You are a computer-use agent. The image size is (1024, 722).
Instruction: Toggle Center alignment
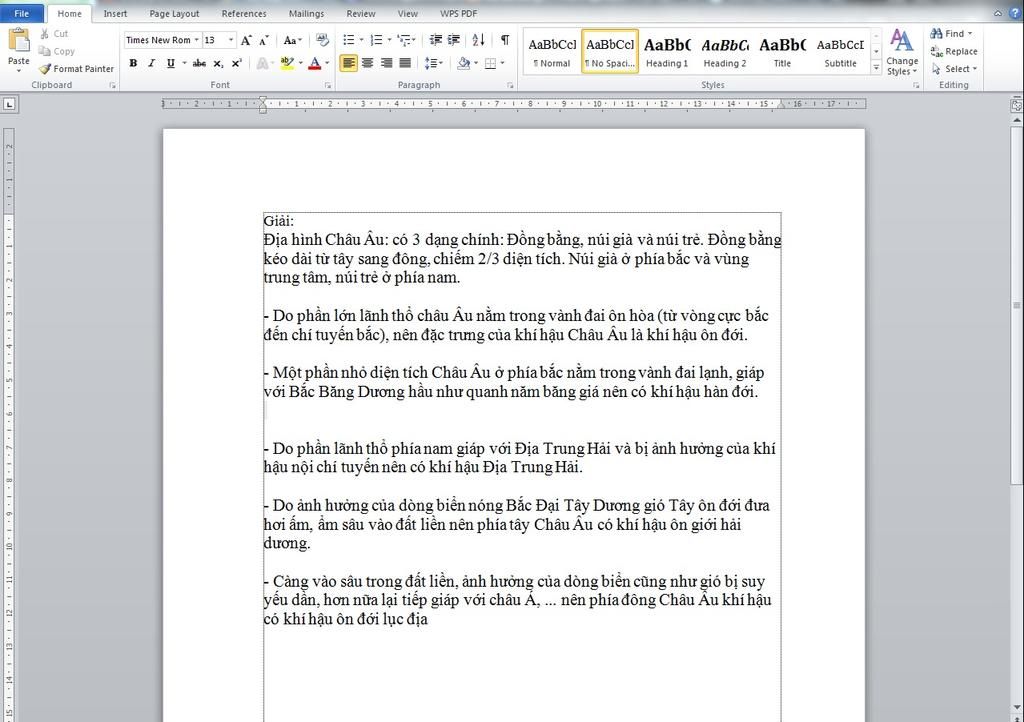pos(368,63)
